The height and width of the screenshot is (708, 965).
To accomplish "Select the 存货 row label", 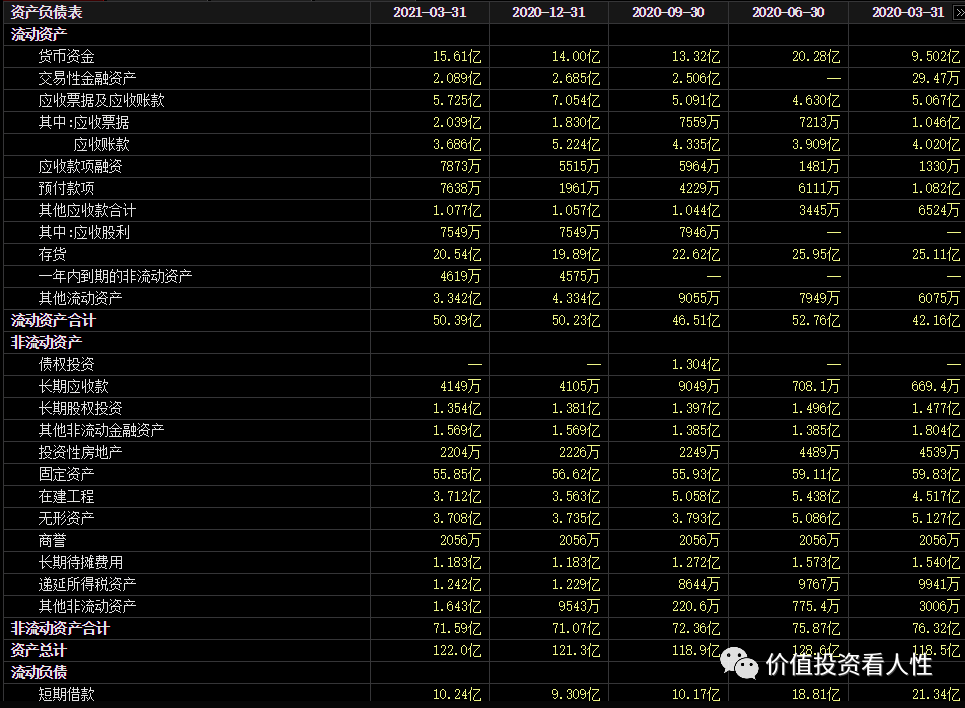I will coord(52,255).
